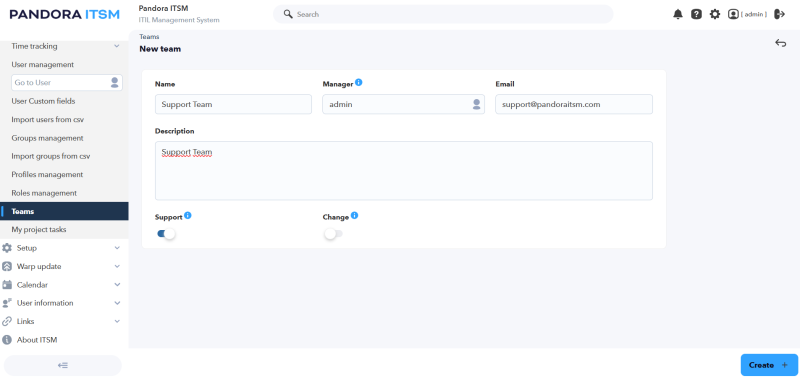Open the settings gear icon in header
Image resolution: width=800 pixels, height=379 pixels.
715,14
